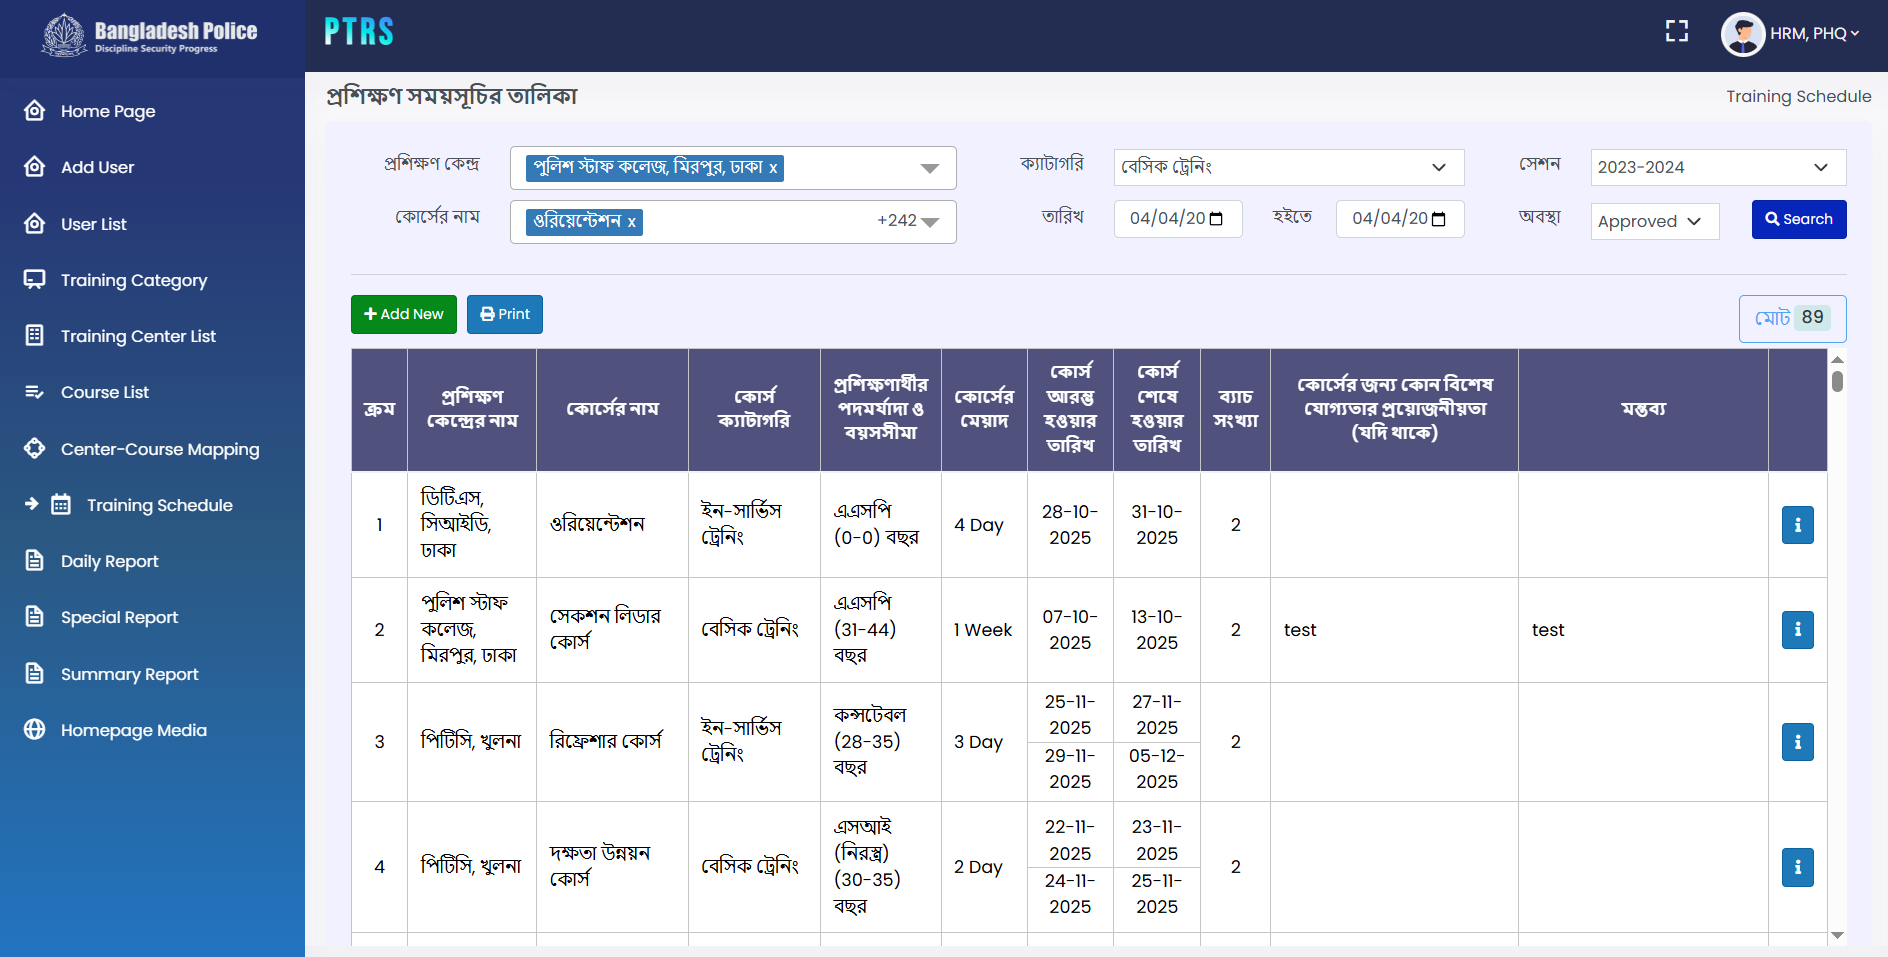Screen dimensions: 1888x957
Task: Expand the training center multiselect arrow
Action: point(929,168)
